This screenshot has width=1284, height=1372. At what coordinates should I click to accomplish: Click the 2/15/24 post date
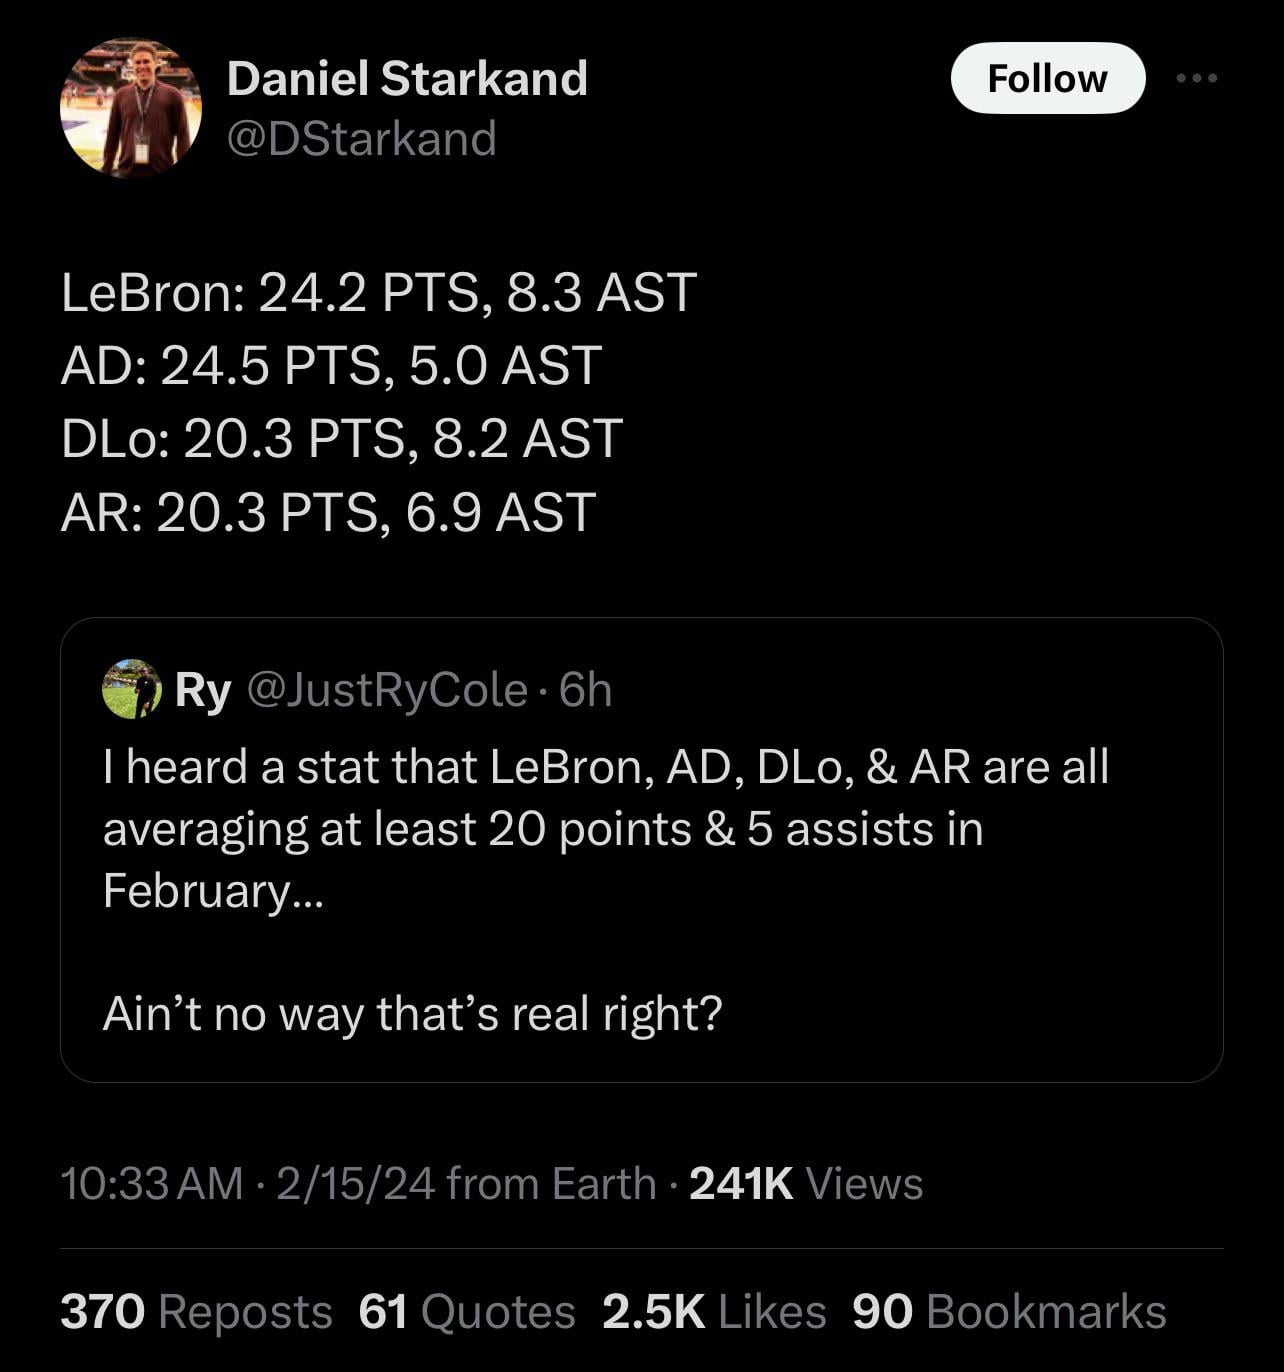[x=355, y=1183]
